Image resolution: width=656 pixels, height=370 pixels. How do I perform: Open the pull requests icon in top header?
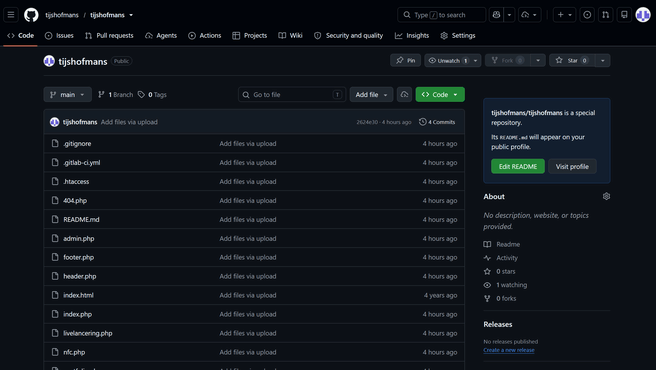tap(605, 15)
